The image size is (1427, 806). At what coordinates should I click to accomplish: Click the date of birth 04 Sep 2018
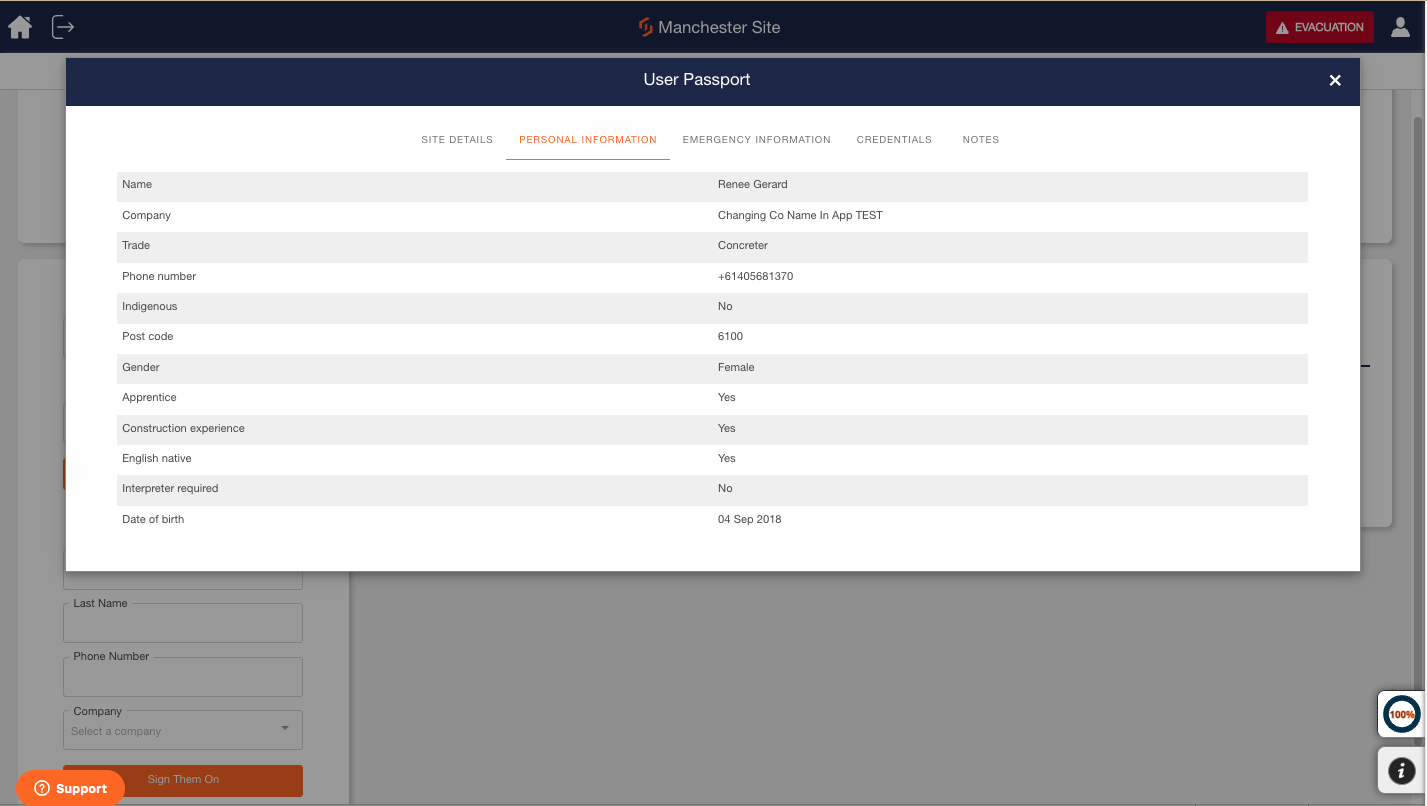tap(750, 520)
